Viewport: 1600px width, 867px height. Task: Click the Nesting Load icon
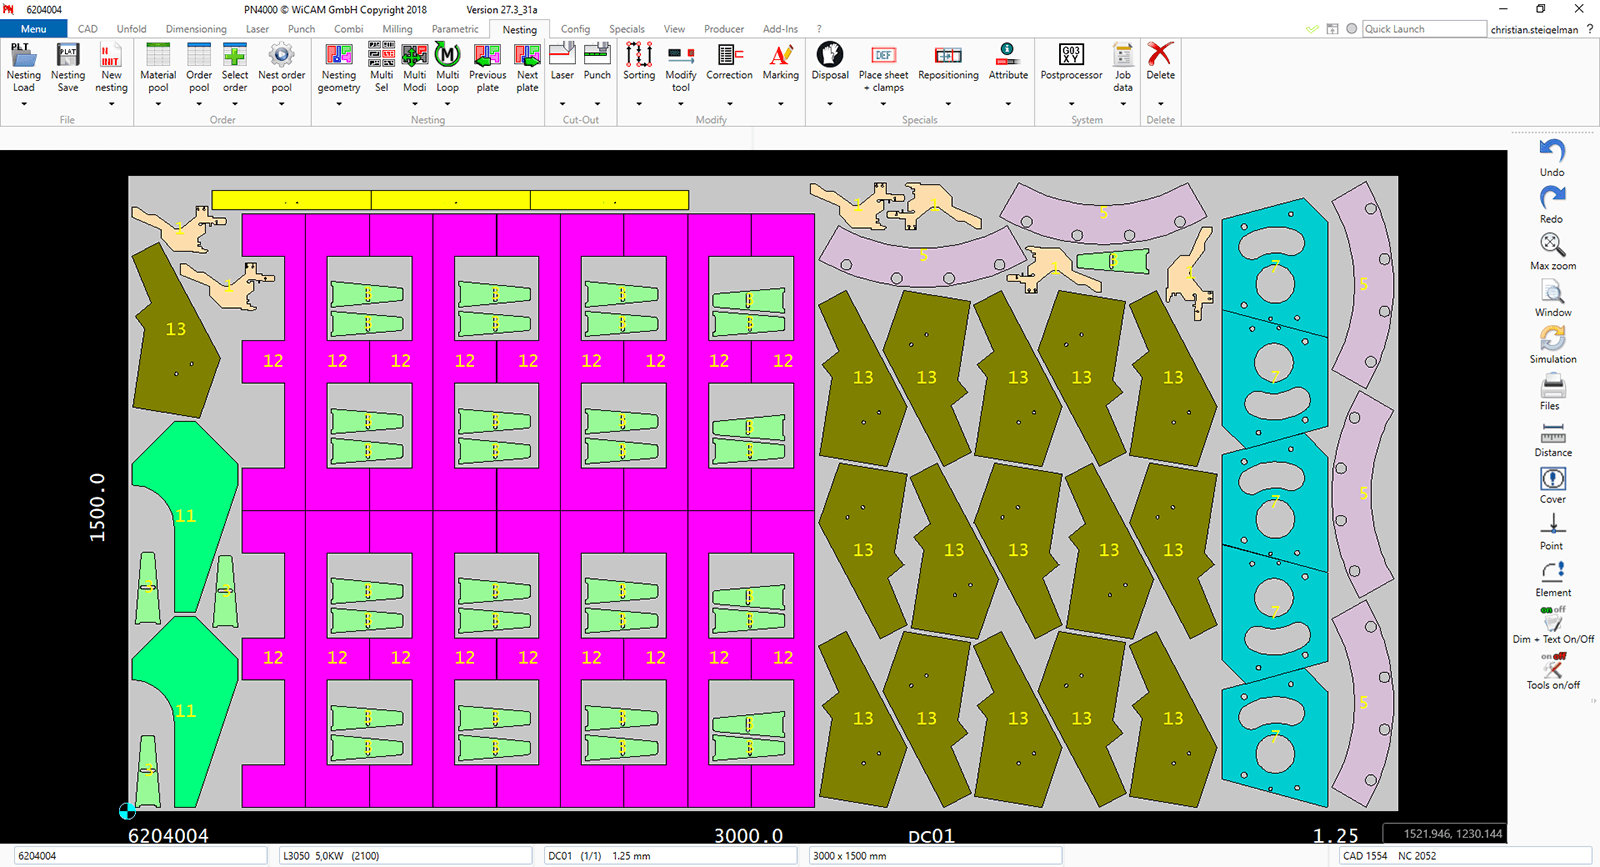tap(23, 57)
